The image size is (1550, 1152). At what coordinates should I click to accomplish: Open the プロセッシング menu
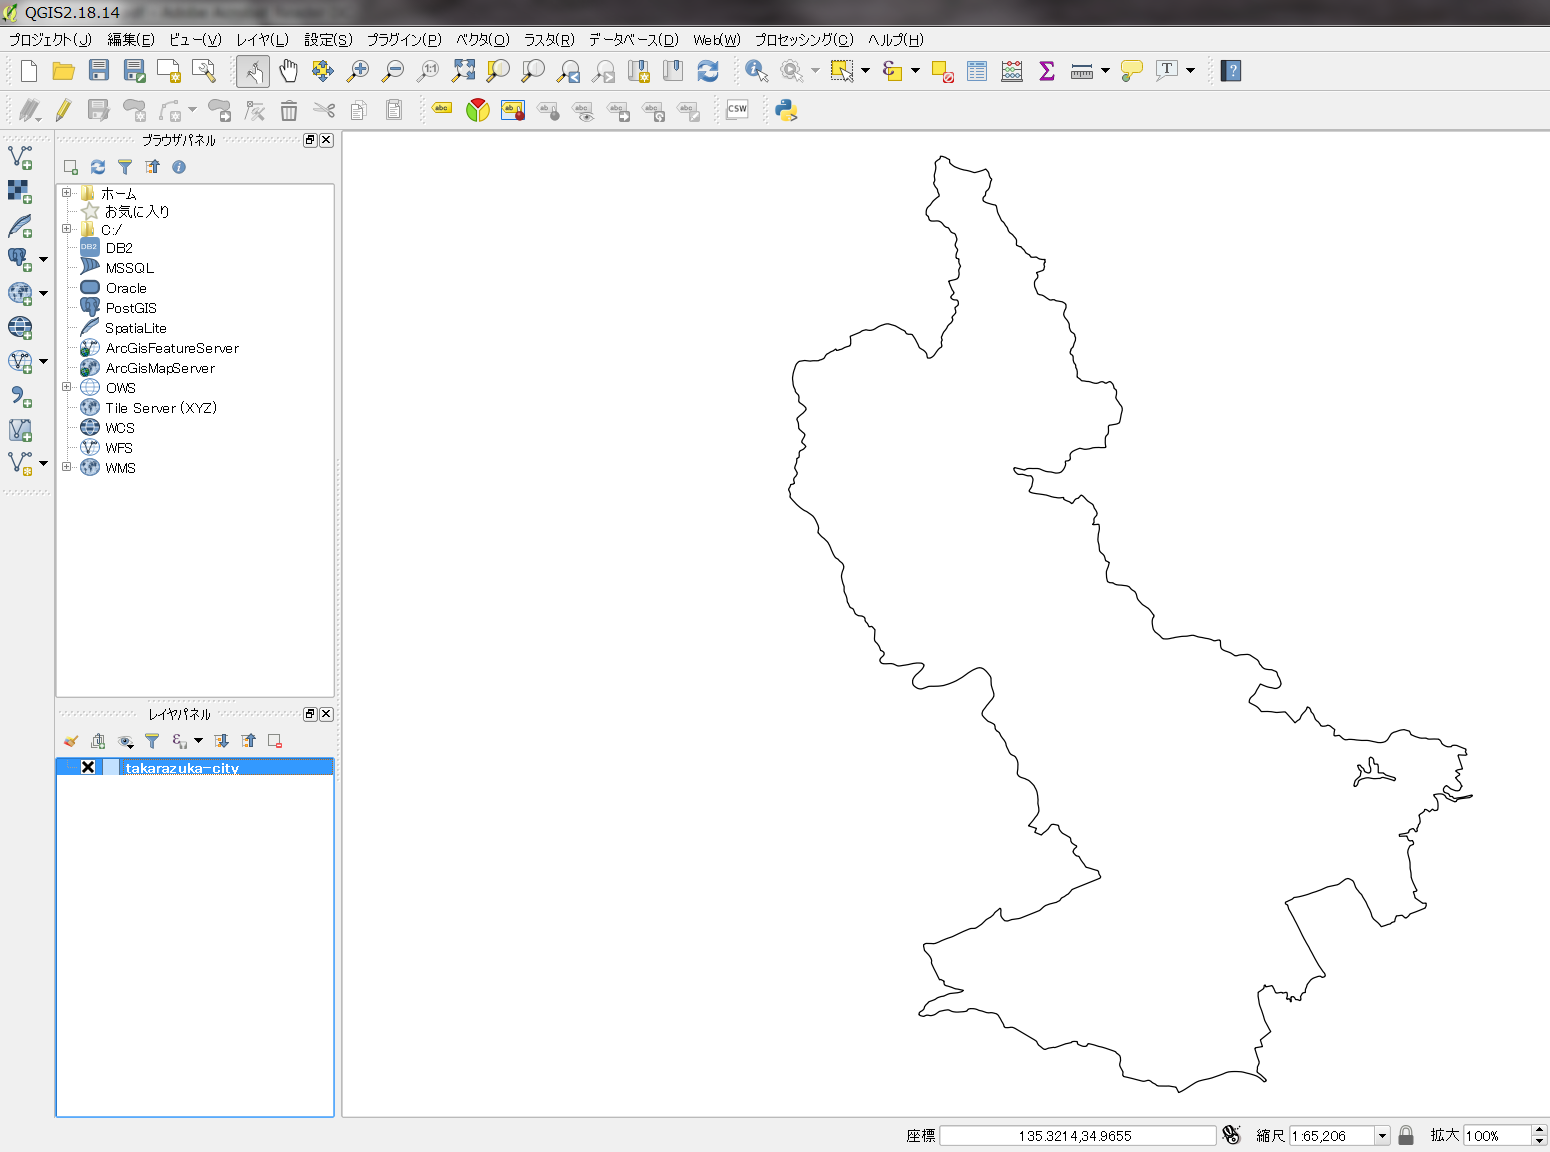[x=804, y=40]
